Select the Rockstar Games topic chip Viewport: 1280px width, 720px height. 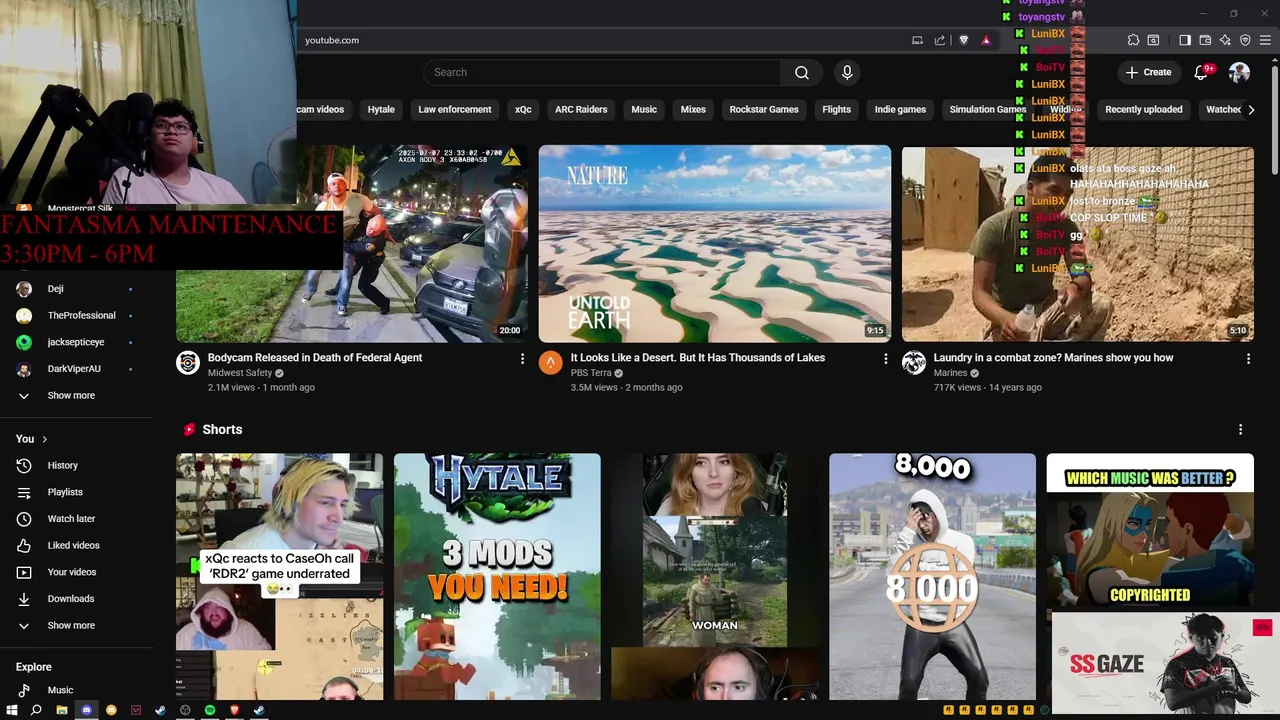(764, 110)
